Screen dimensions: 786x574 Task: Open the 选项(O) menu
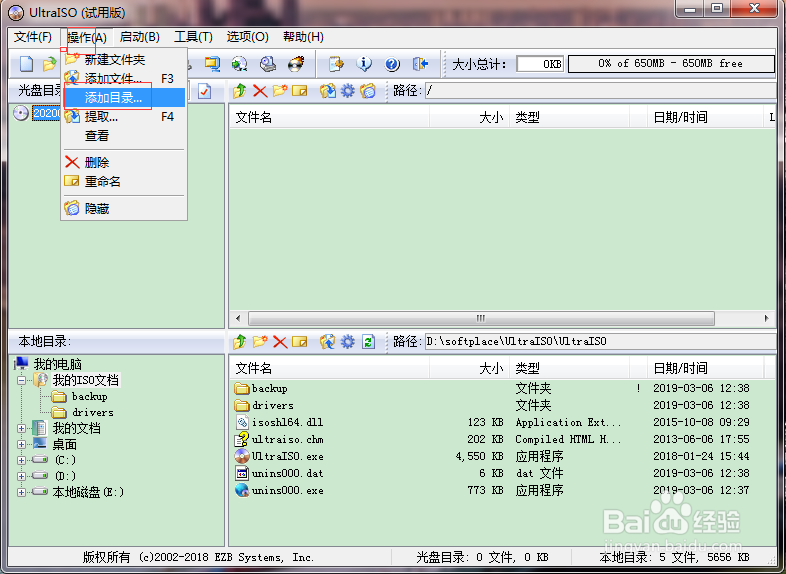coord(248,37)
